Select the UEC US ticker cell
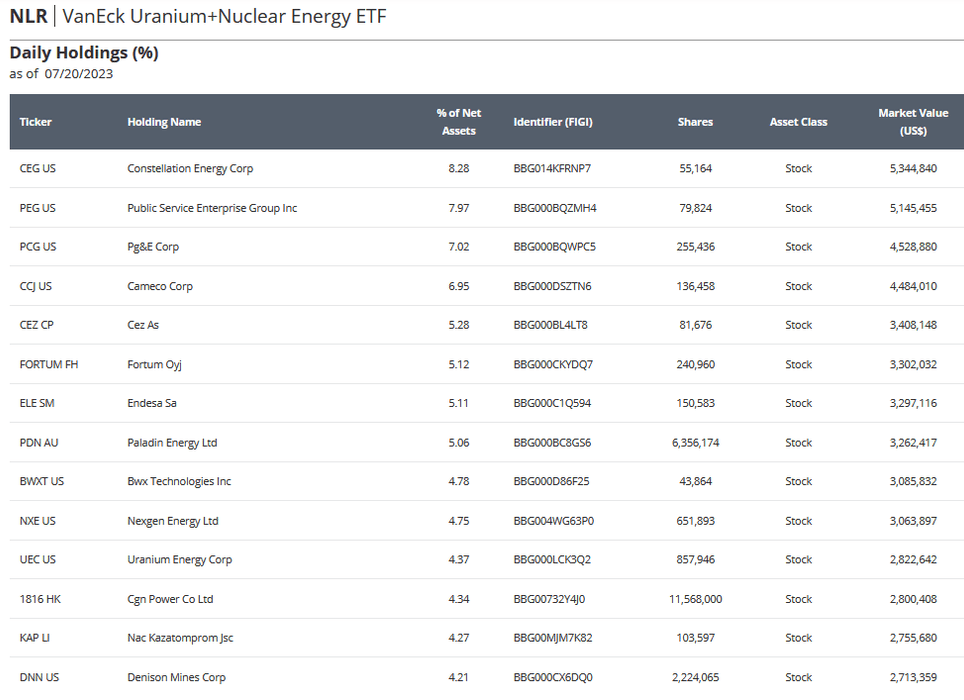This screenshot has width=964, height=700. coord(38,559)
